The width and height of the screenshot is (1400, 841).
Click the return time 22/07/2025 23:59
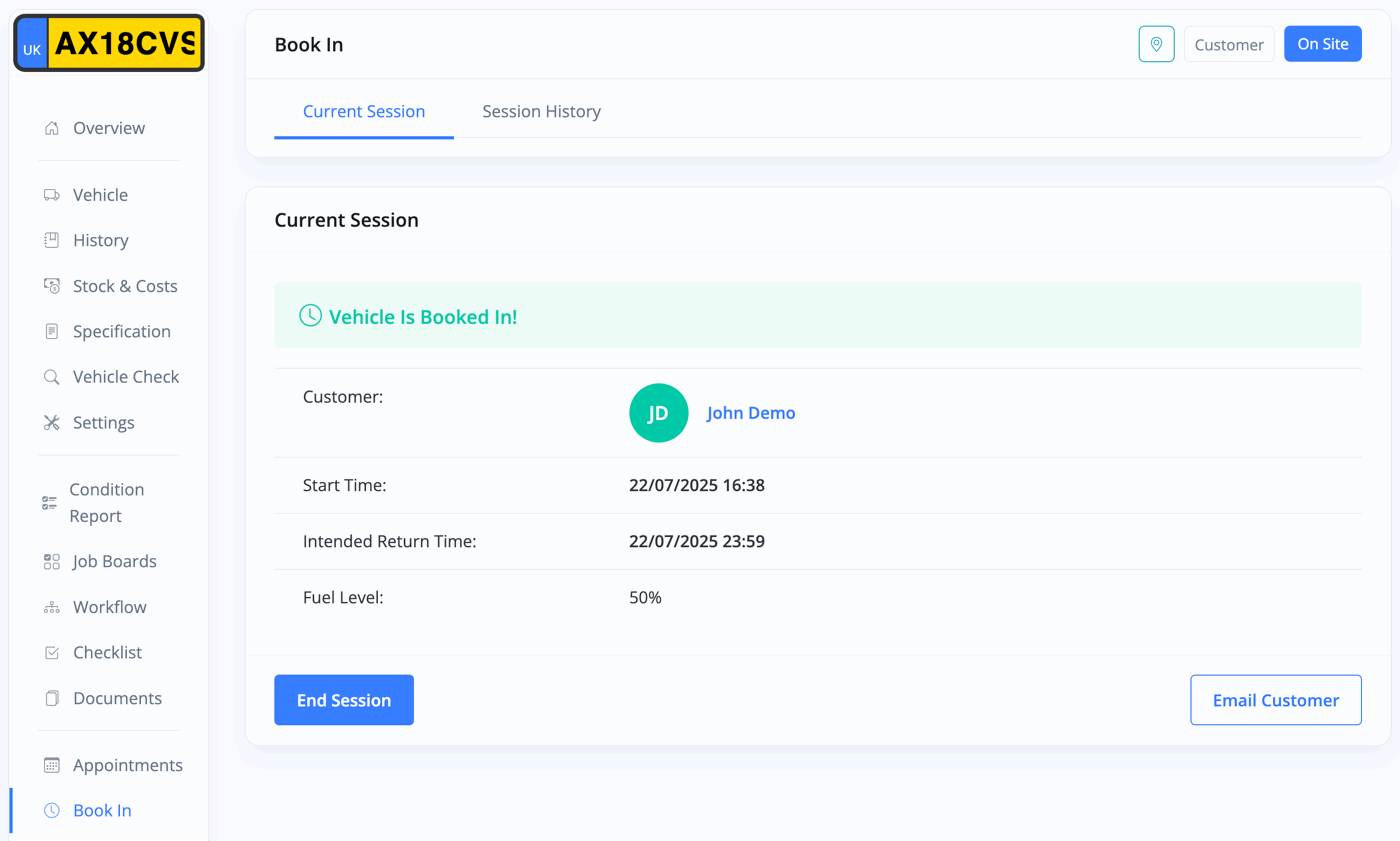pyautogui.click(x=698, y=542)
